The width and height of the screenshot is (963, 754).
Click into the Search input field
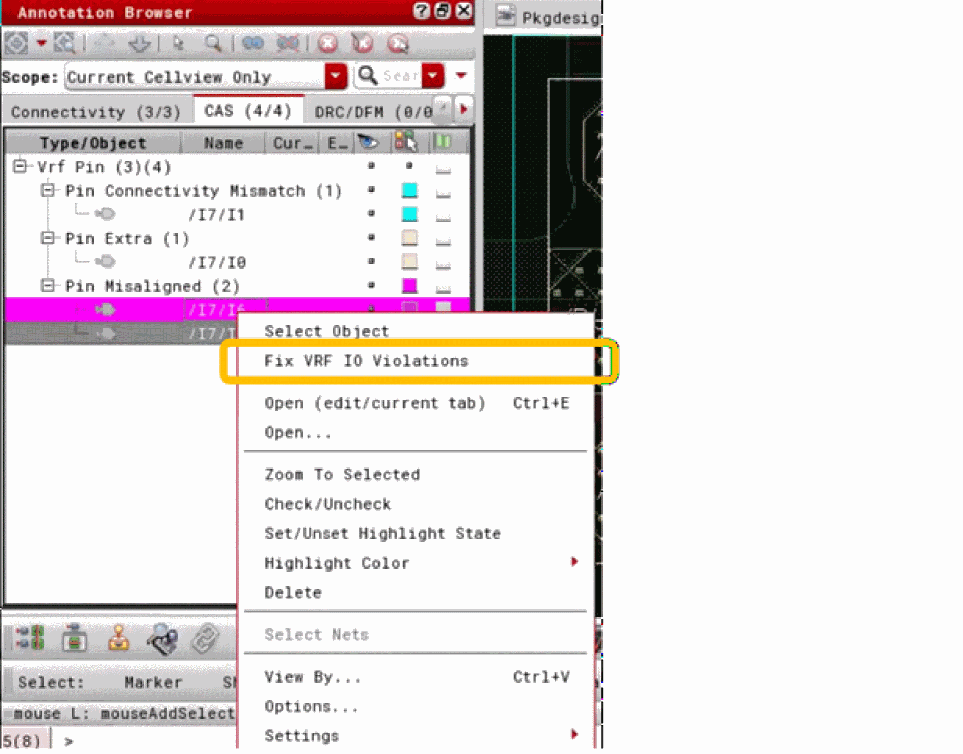pos(400,76)
